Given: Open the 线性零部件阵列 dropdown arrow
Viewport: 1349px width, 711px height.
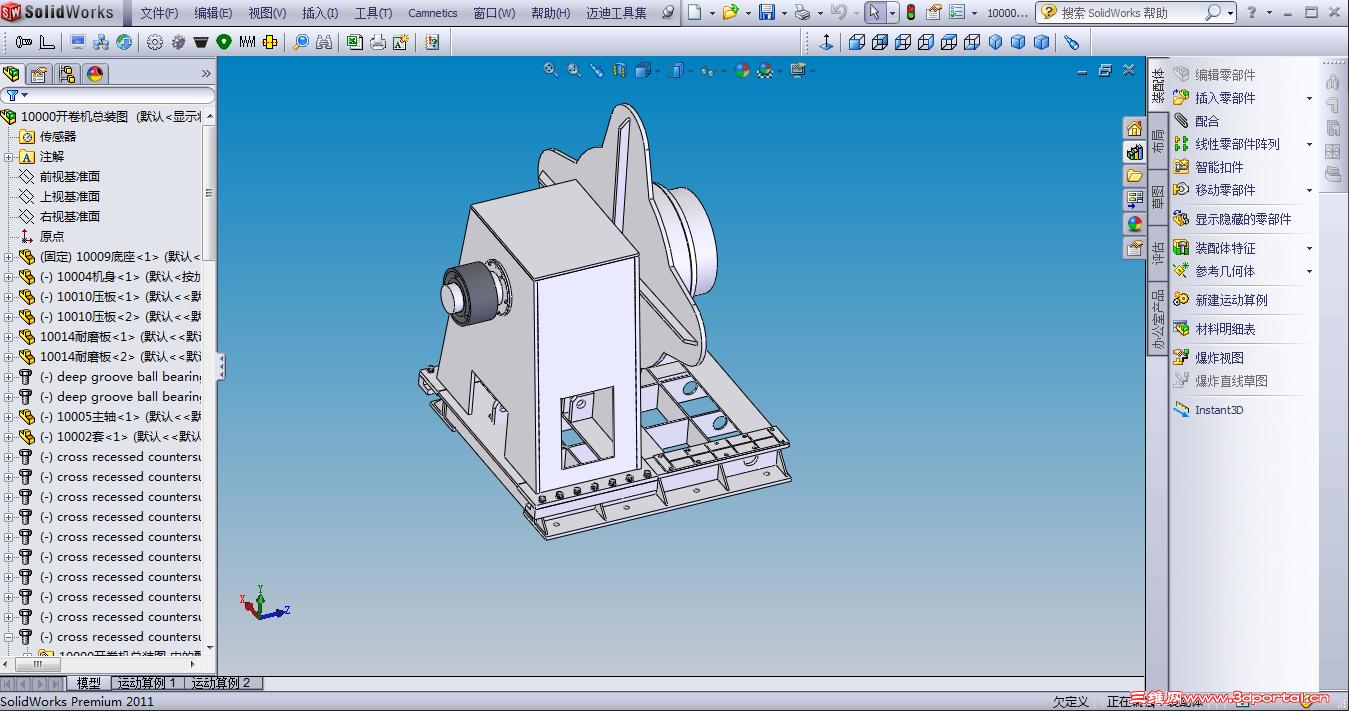Looking at the screenshot, I should coord(1309,144).
